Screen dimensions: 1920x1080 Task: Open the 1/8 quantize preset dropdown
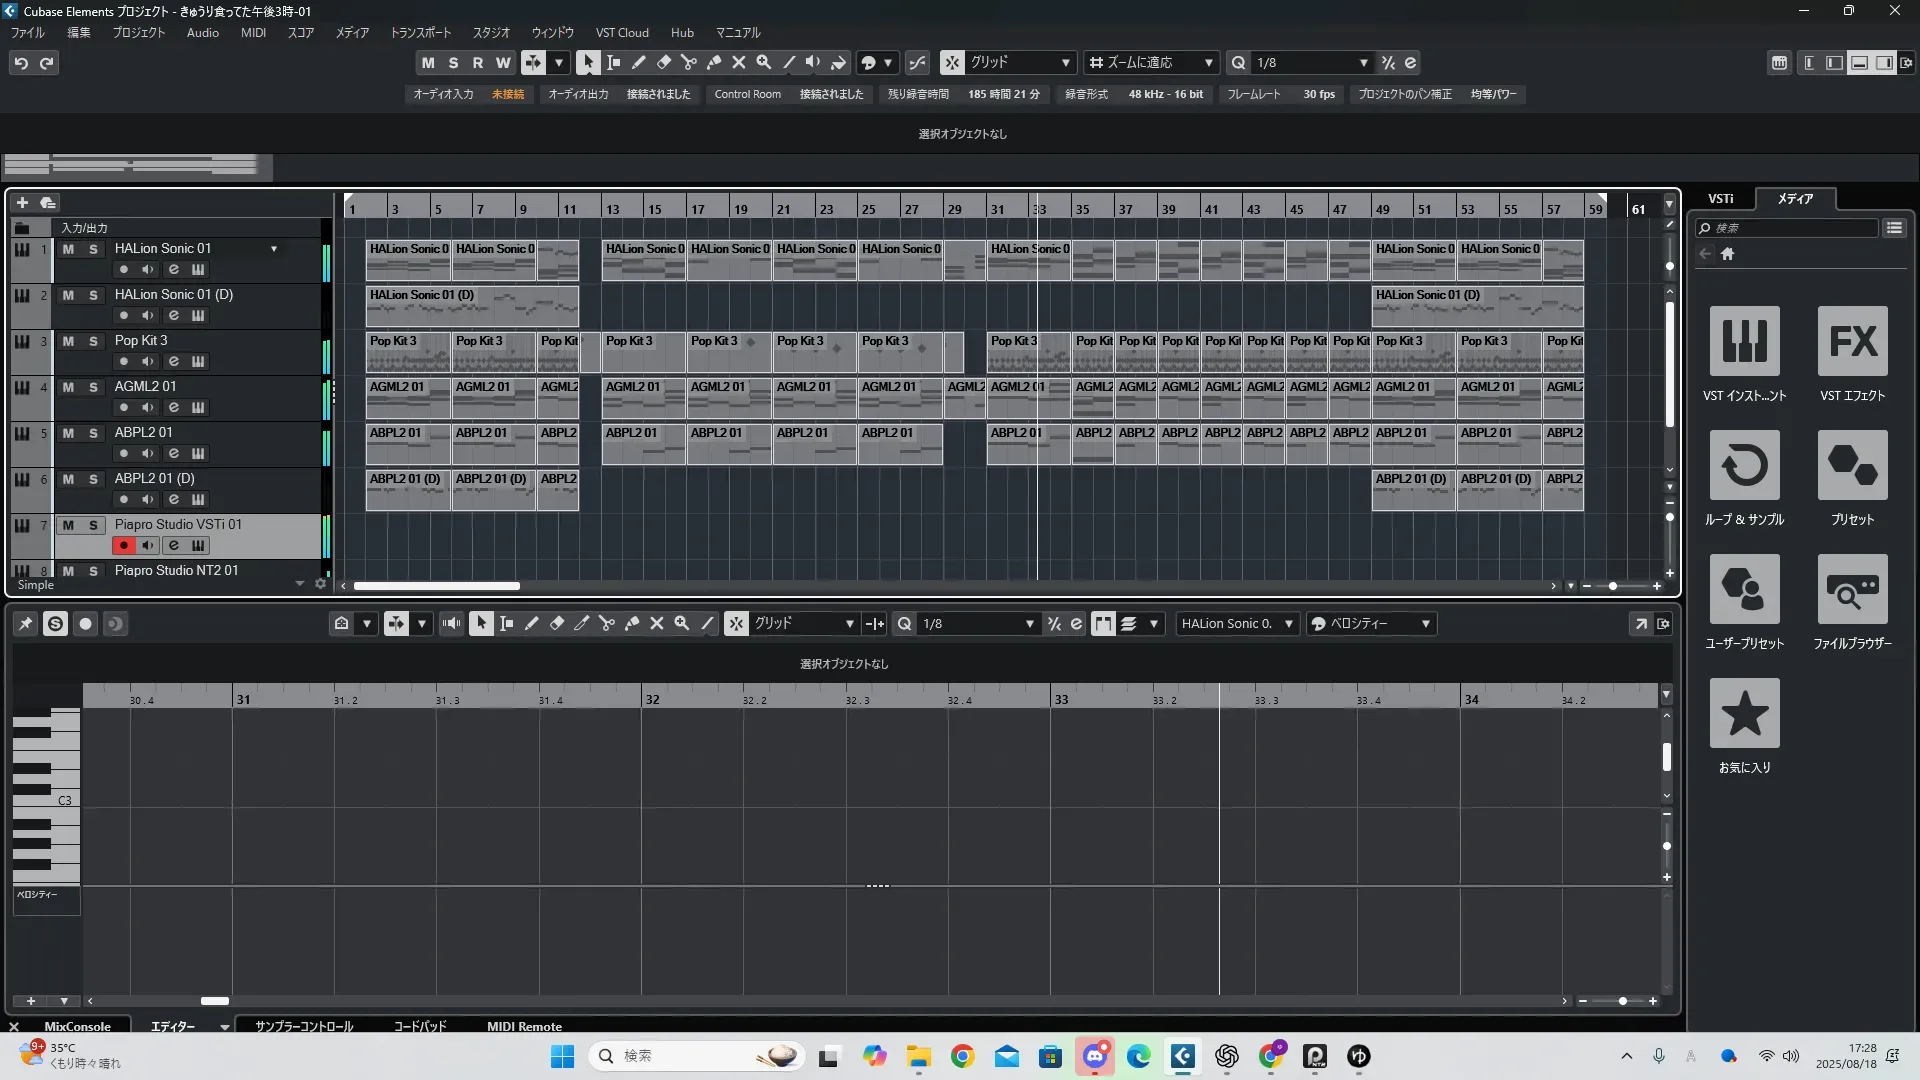[1363, 62]
